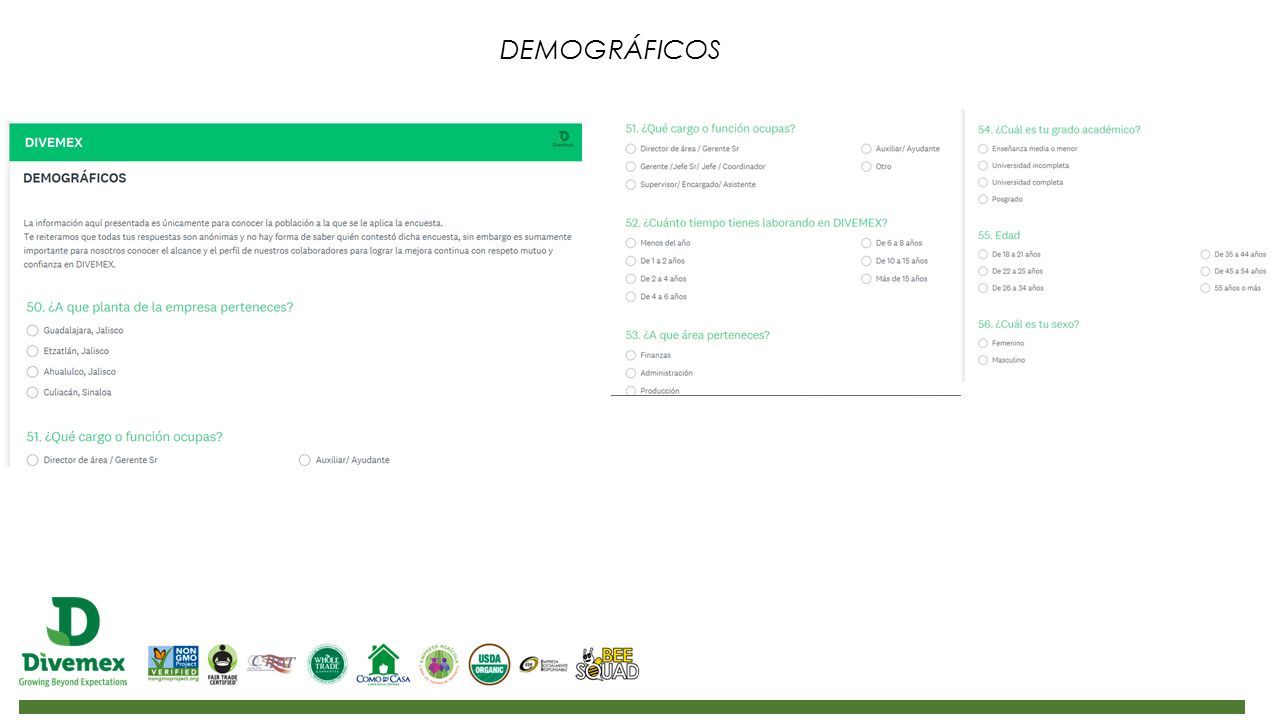Select Menos del año option

(x=631, y=243)
